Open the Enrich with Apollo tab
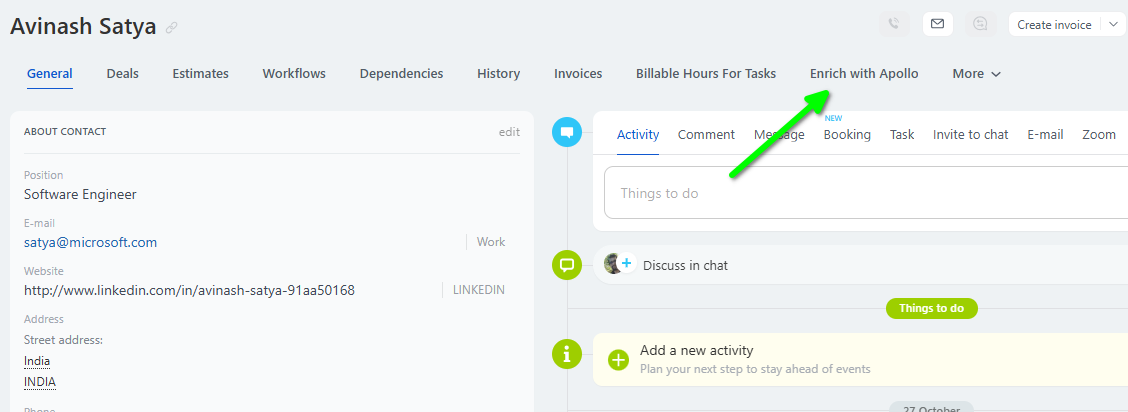Viewport: 1128px width, 412px height. [x=864, y=74]
